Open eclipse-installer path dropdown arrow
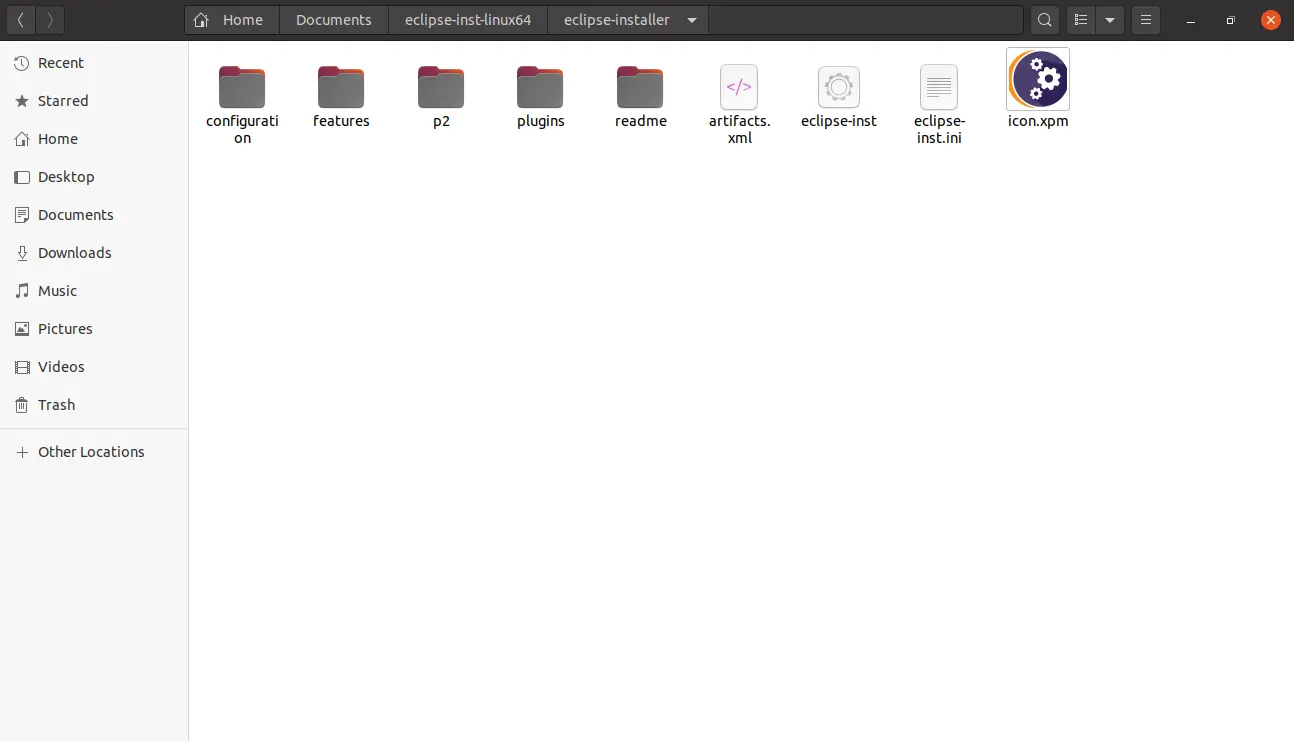Viewport: 1294px width, 741px height. [x=692, y=20]
